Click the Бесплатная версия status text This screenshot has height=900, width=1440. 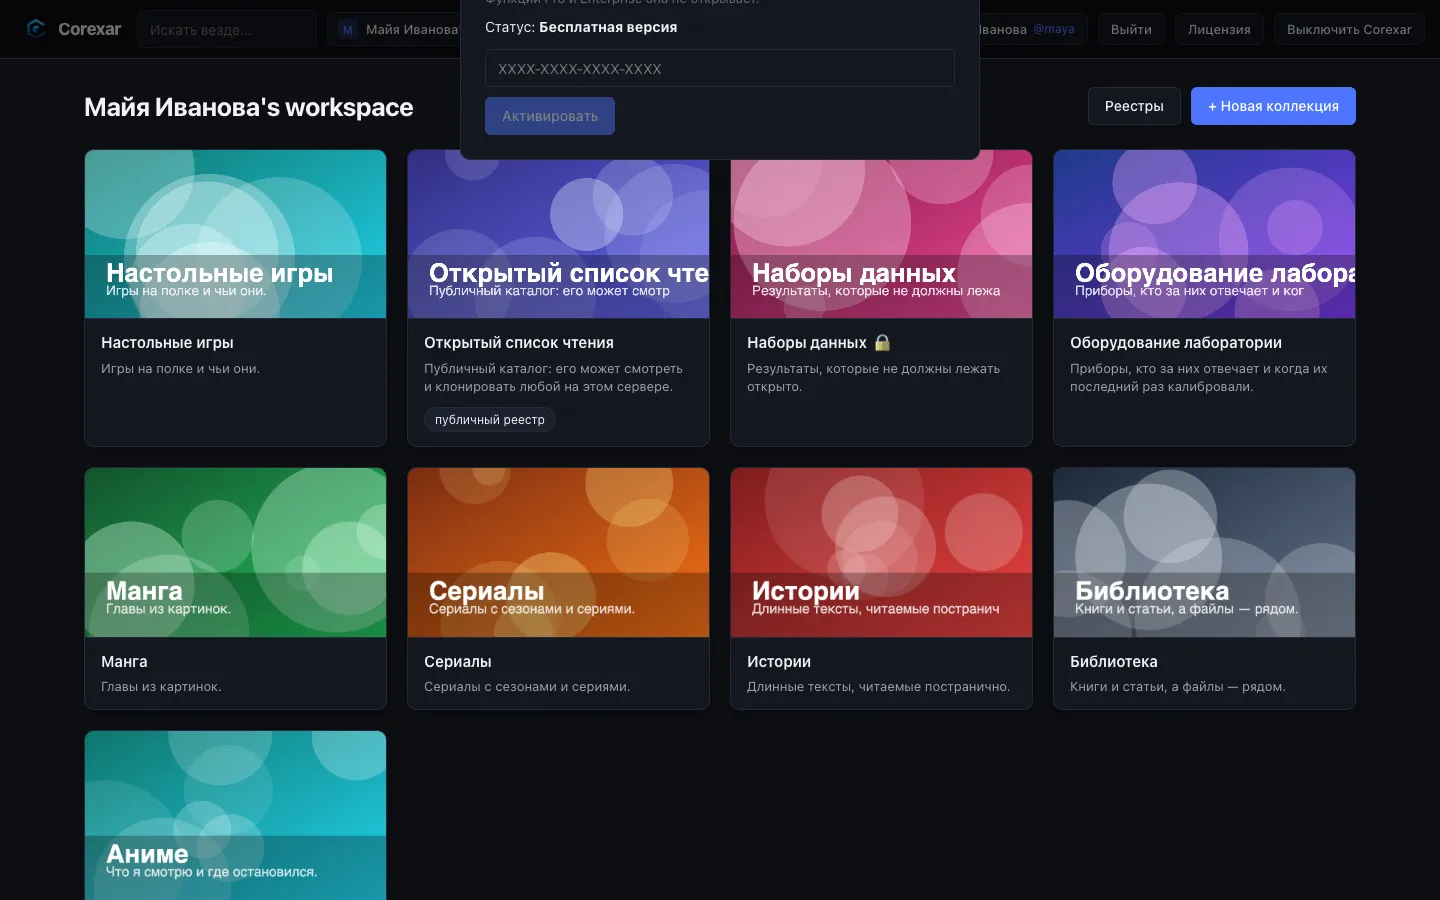tap(608, 27)
